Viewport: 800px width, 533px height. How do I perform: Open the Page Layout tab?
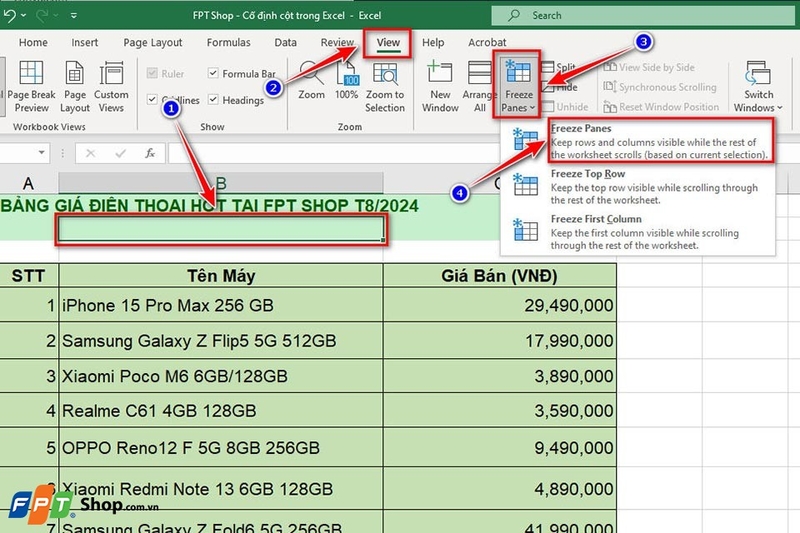pyautogui.click(x=153, y=42)
